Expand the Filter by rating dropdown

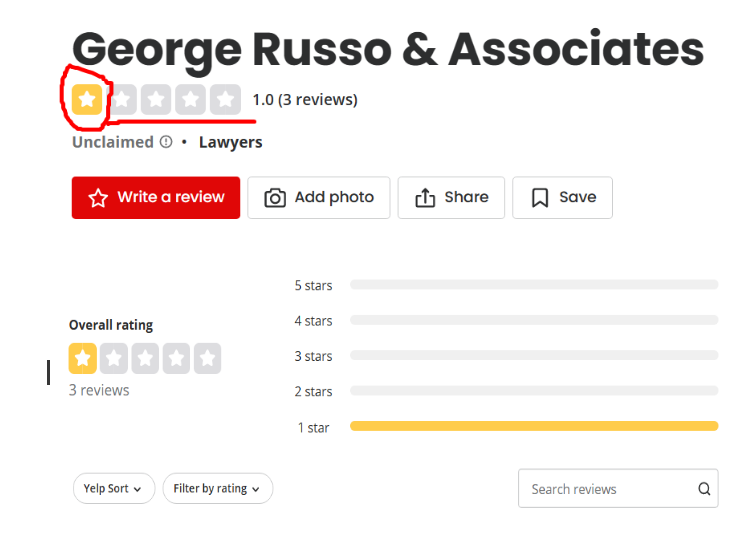[x=218, y=488]
